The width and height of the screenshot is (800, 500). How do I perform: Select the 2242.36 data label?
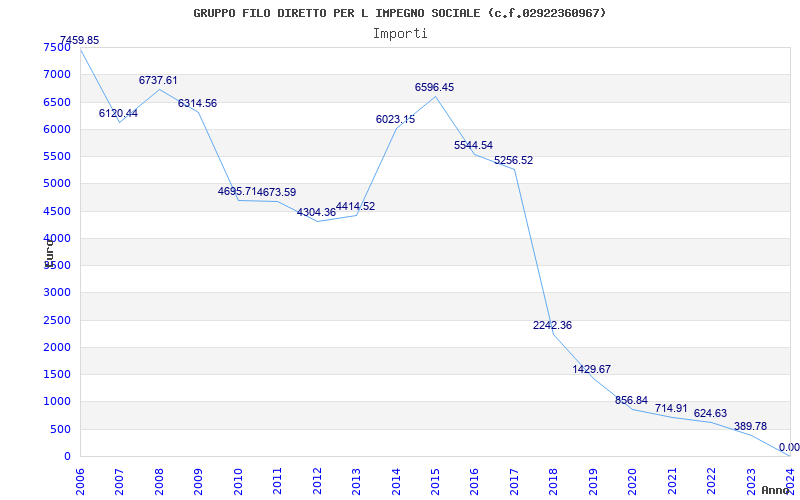(553, 325)
